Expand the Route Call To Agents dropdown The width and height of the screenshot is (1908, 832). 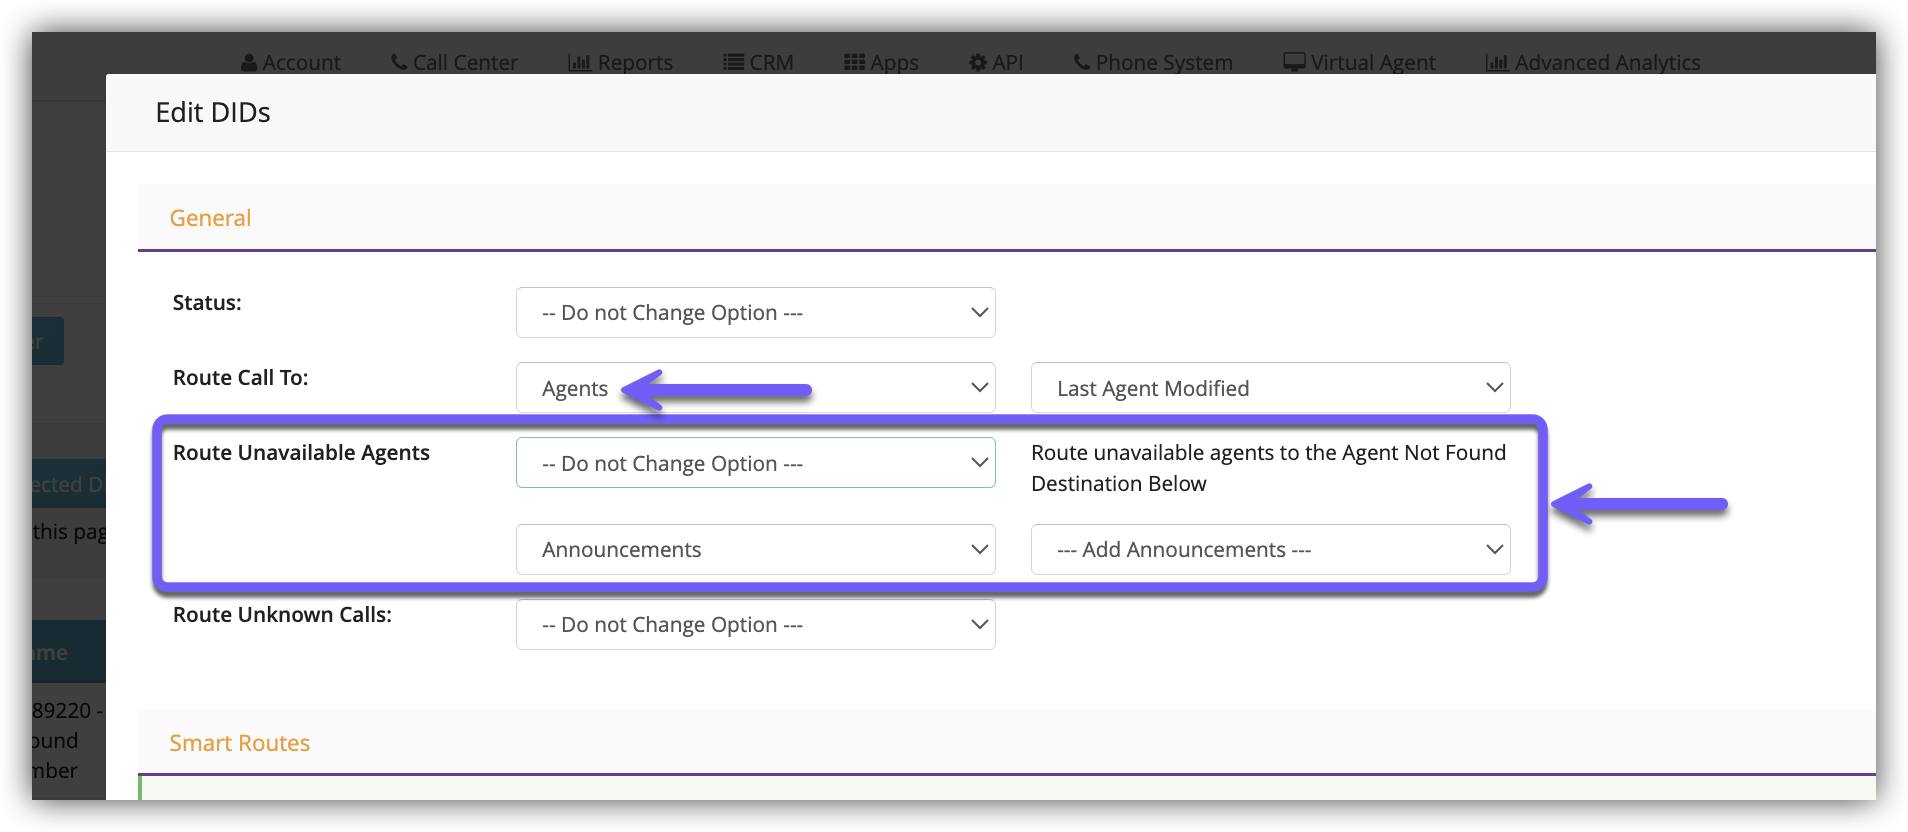click(755, 388)
